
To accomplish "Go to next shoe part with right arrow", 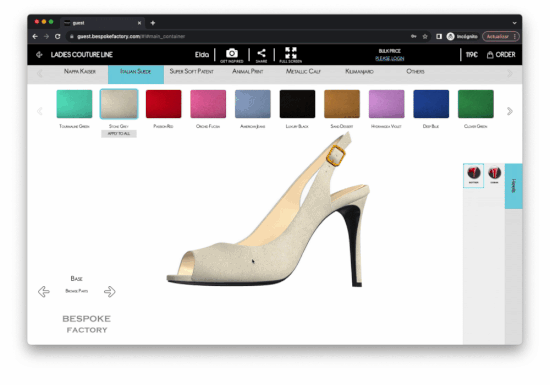I will pyautogui.click(x=109, y=291).
